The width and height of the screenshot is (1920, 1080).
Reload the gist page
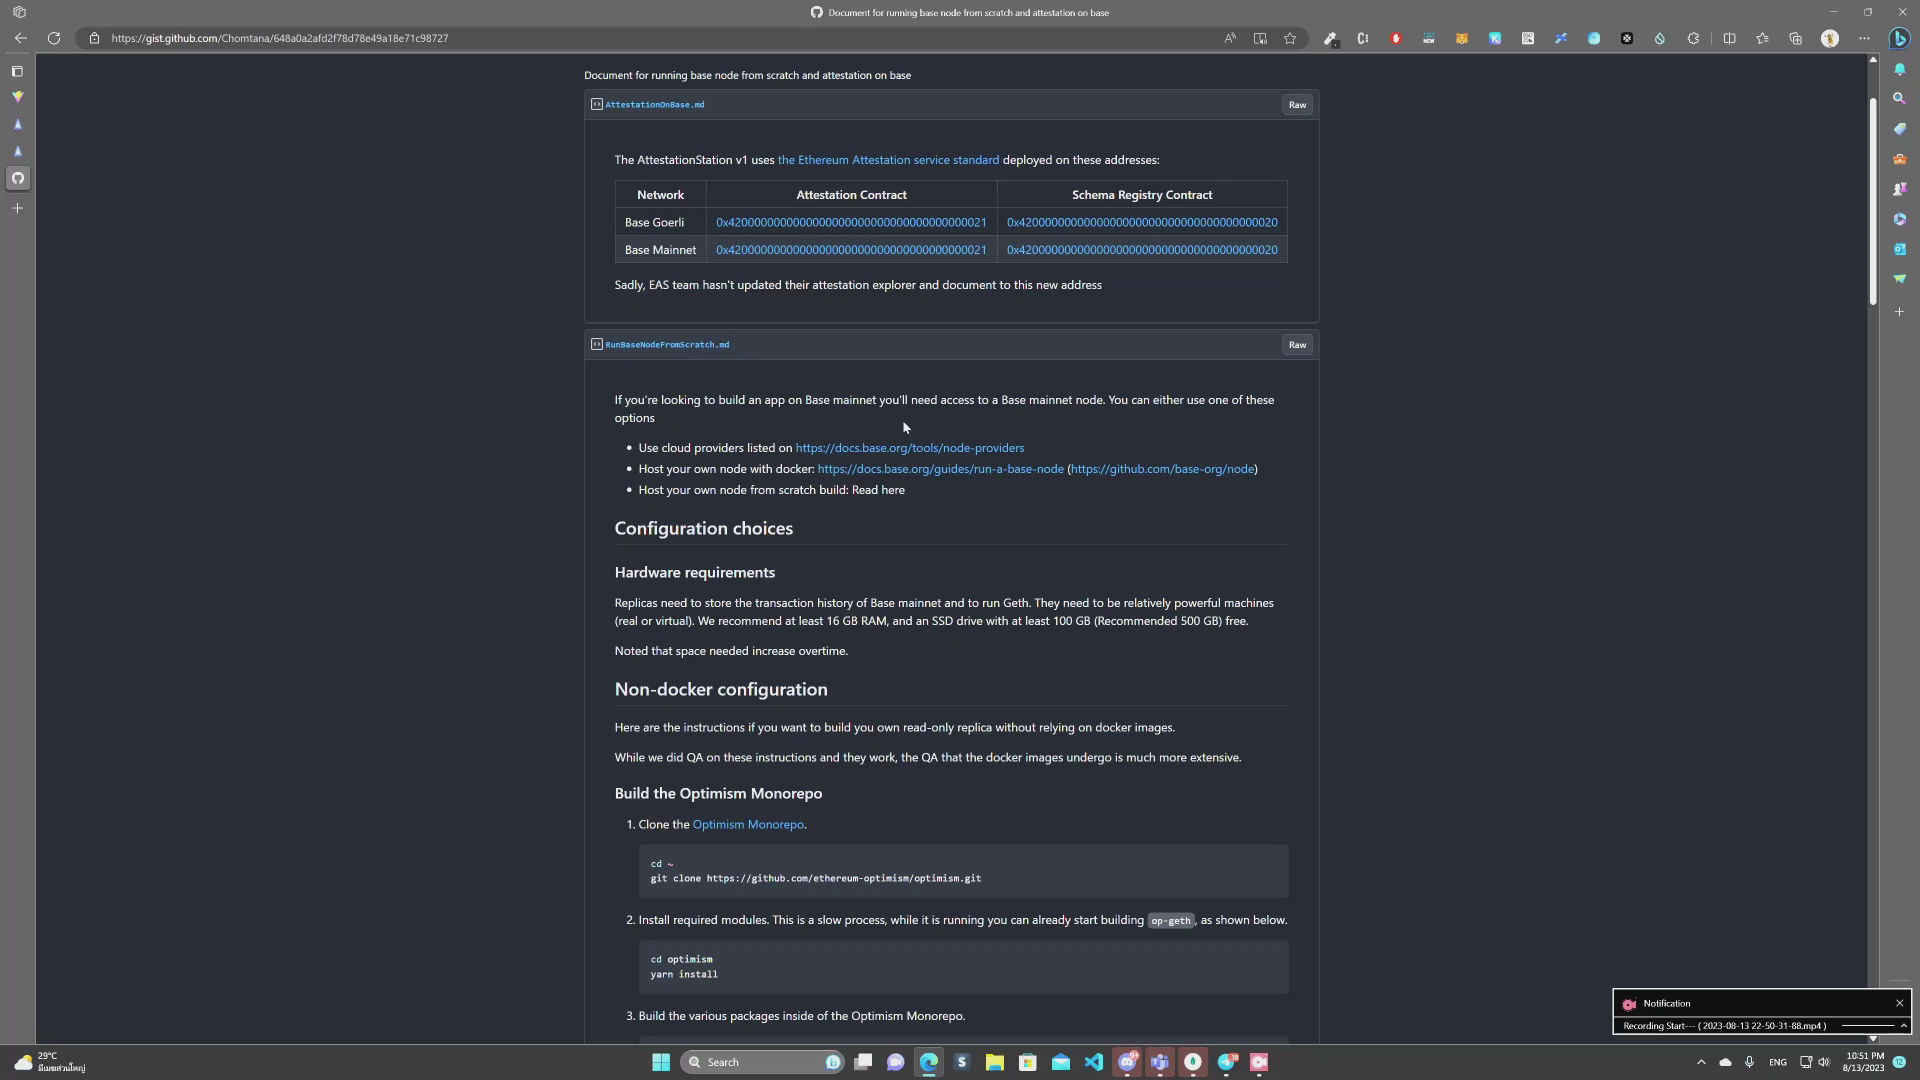click(x=54, y=38)
